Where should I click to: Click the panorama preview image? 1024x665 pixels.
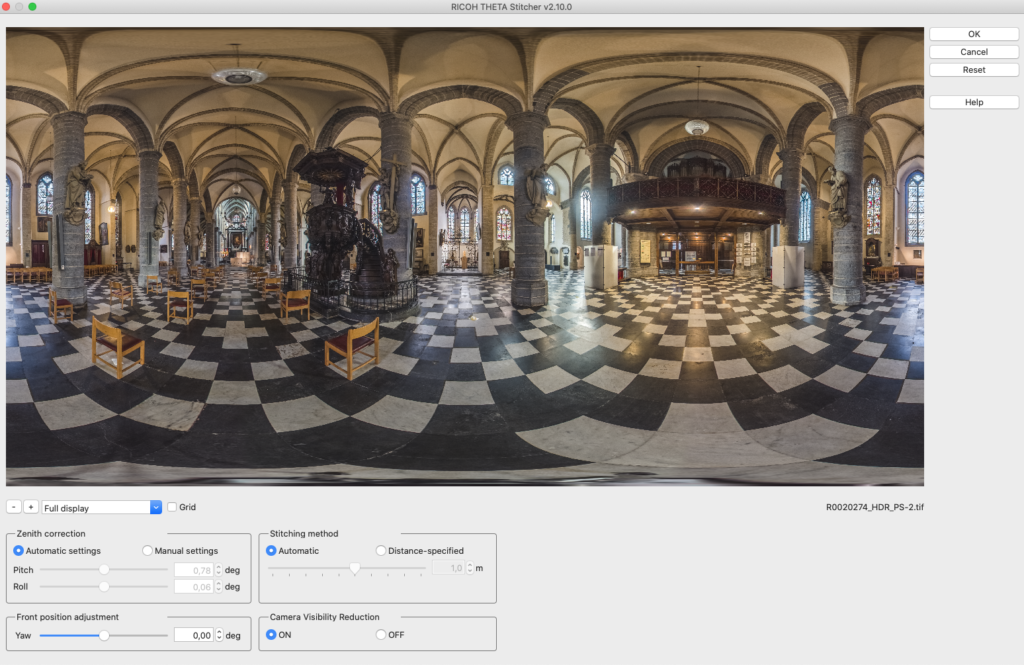pos(465,257)
